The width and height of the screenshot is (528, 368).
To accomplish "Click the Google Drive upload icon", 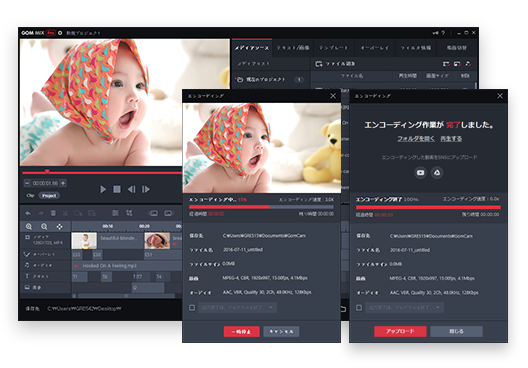I will [437, 173].
